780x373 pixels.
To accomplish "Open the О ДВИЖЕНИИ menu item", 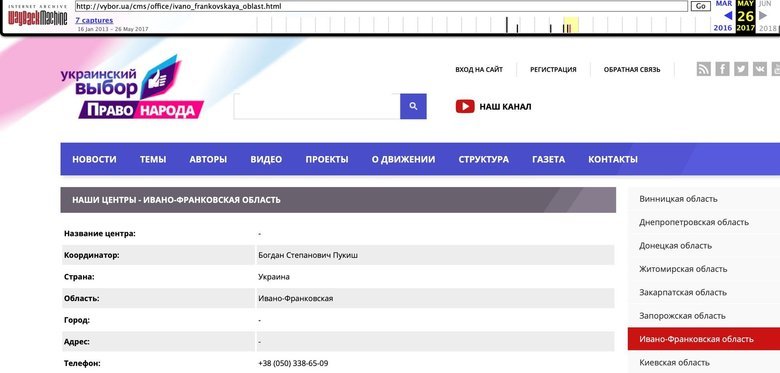I will coord(403,159).
